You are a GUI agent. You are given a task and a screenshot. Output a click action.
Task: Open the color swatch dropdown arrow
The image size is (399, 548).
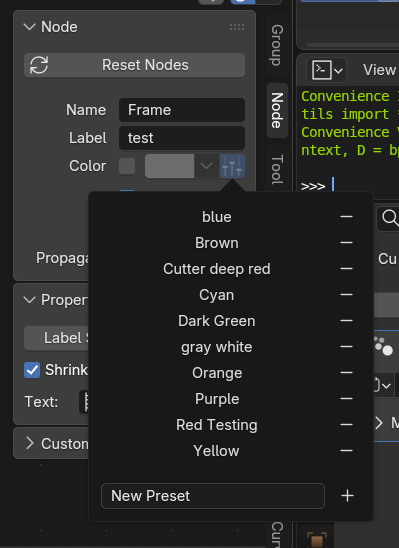click(x=206, y=166)
